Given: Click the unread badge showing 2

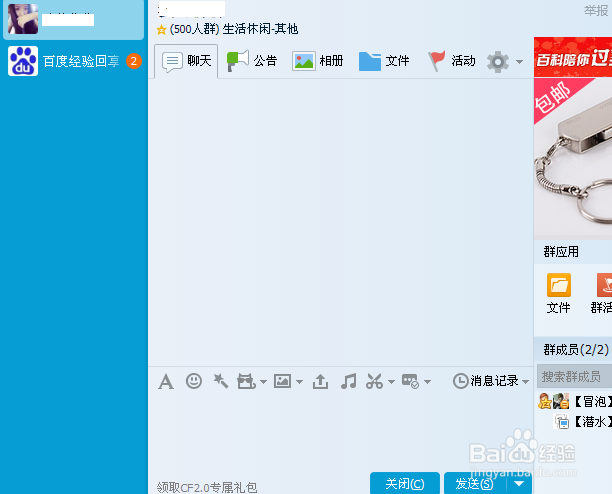Looking at the screenshot, I should click(x=133, y=61).
